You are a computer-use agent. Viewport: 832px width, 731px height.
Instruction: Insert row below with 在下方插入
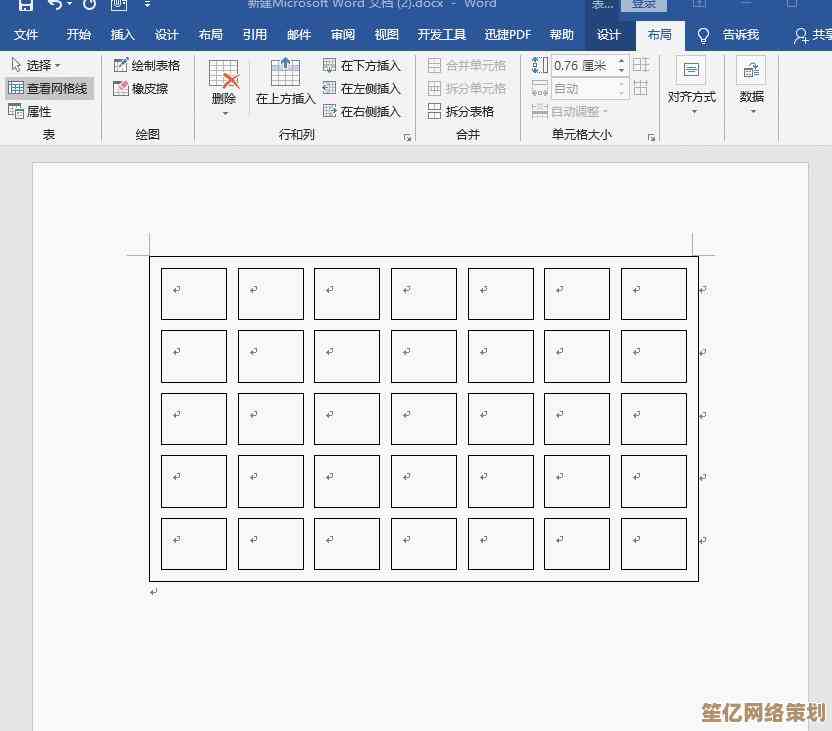(361, 65)
